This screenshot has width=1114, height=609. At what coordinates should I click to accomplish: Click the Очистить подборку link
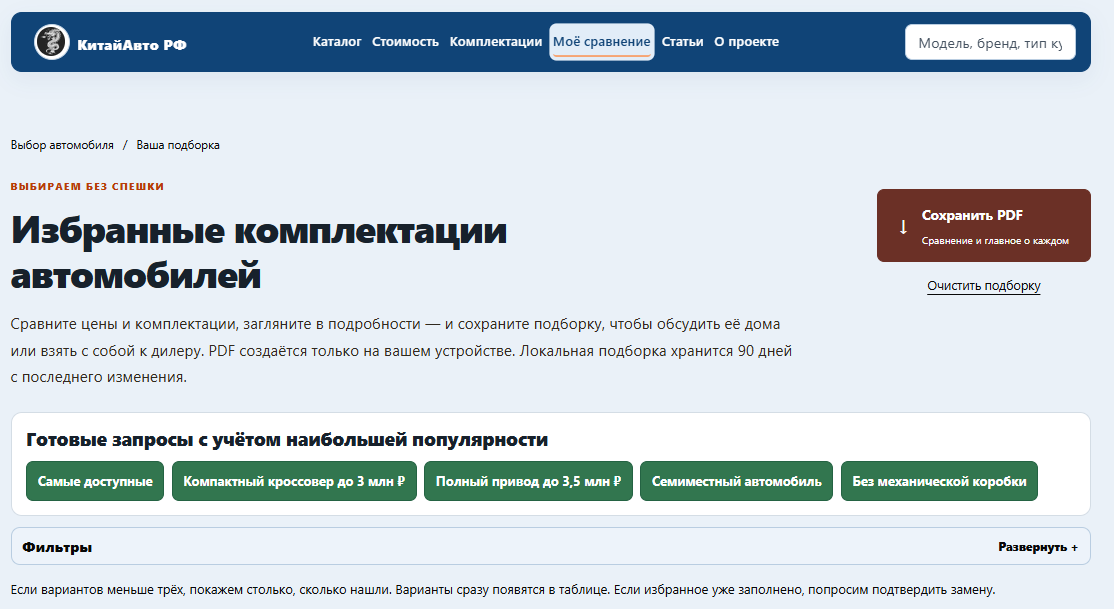[x=983, y=286]
